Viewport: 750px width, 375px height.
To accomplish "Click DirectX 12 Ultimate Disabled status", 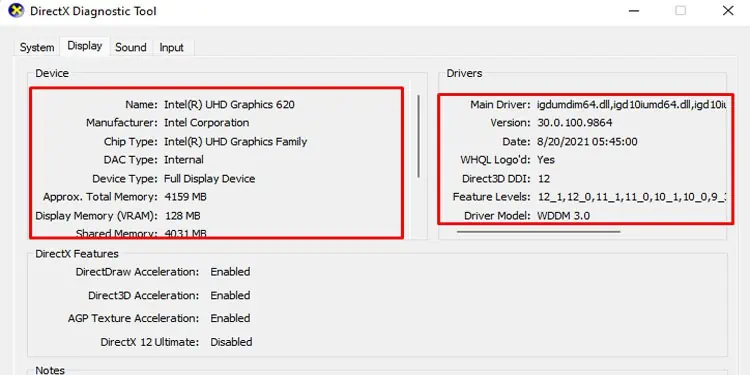I will (x=231, y=342).
